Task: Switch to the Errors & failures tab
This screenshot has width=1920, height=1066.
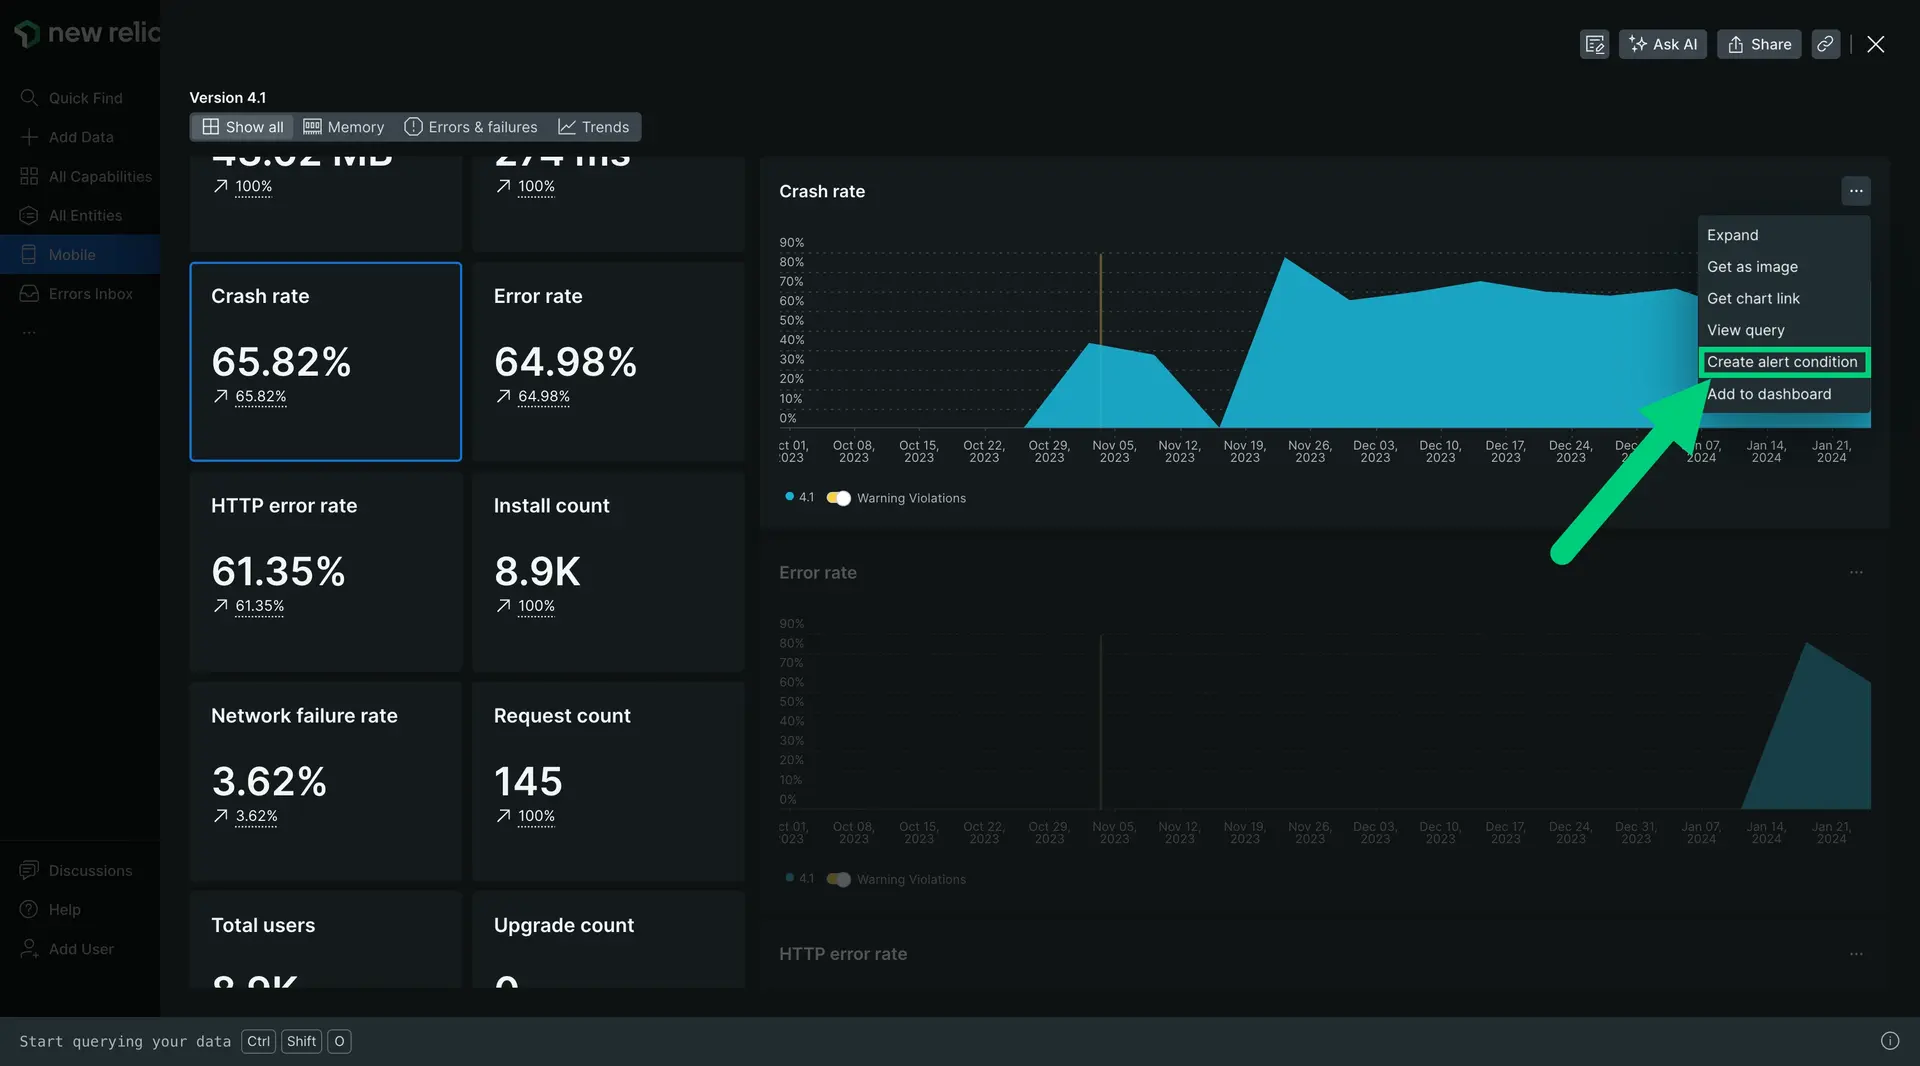Action: pos(471,127)
